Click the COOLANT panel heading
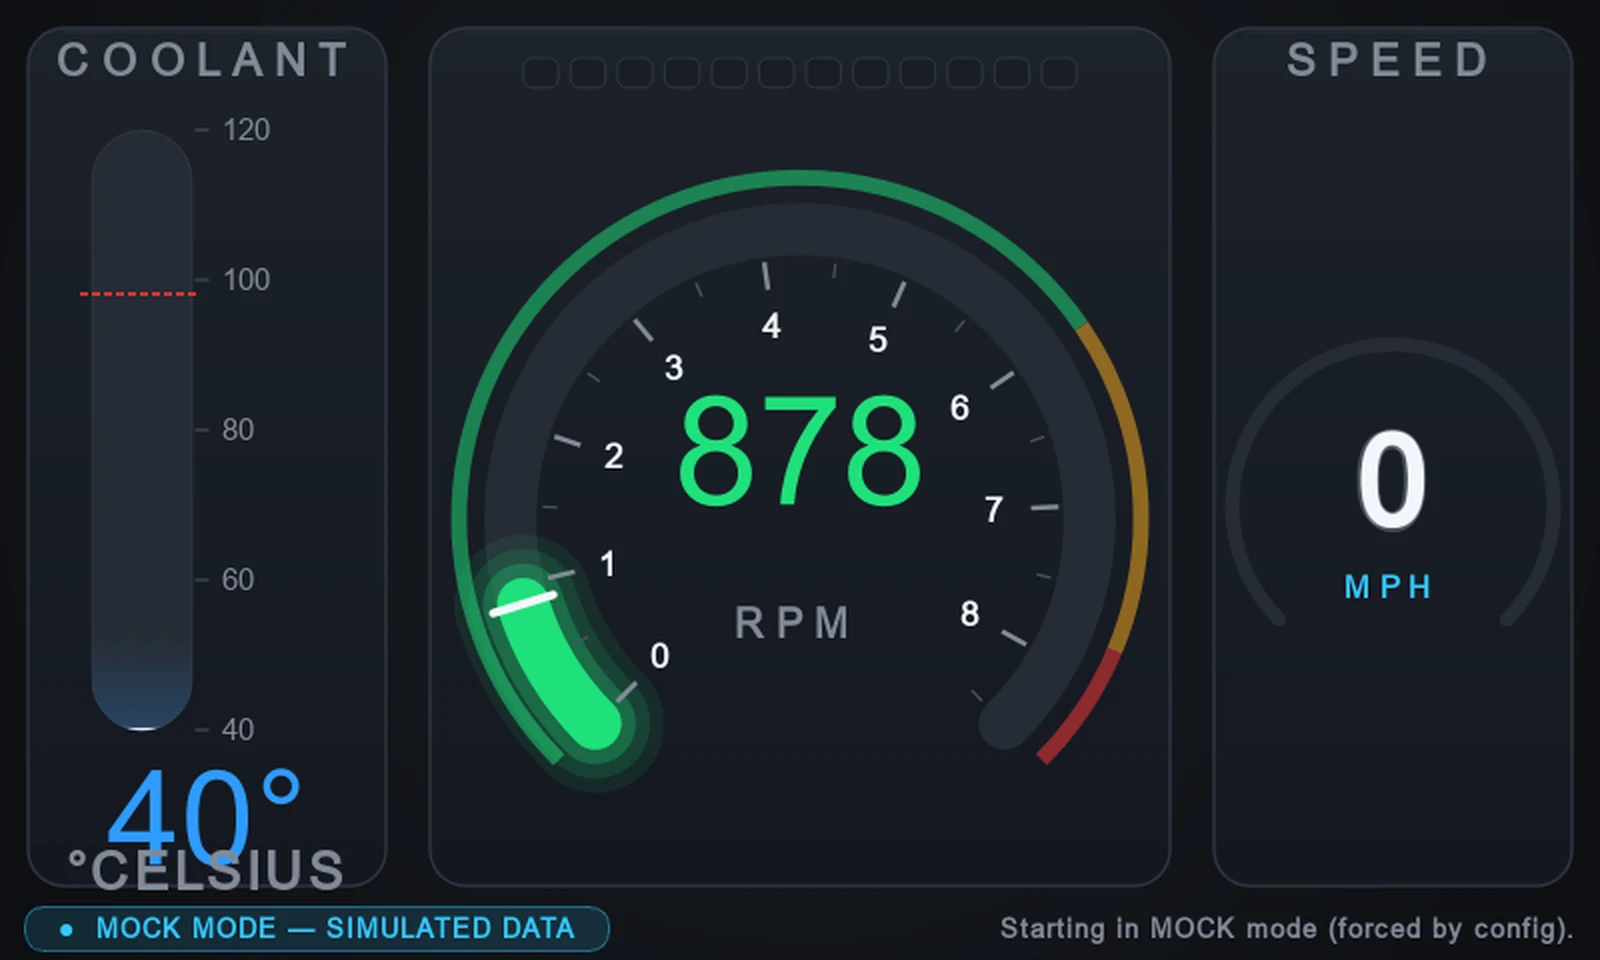 (203, 60)
